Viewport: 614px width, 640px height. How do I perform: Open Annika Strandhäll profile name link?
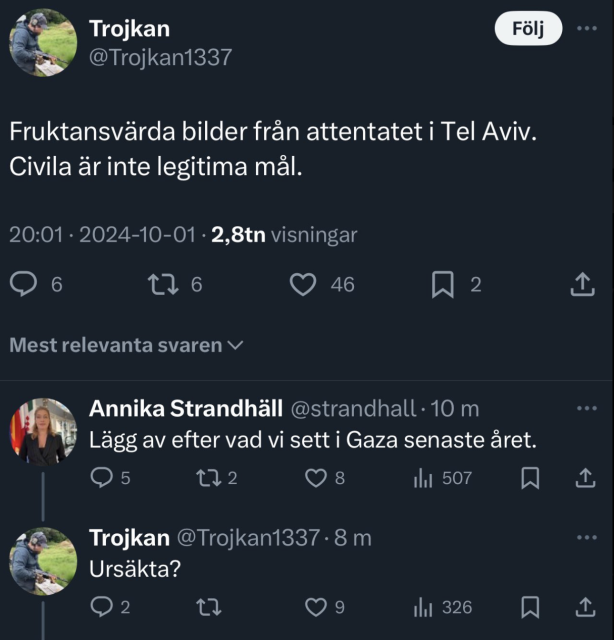click(x=185, y=408)
